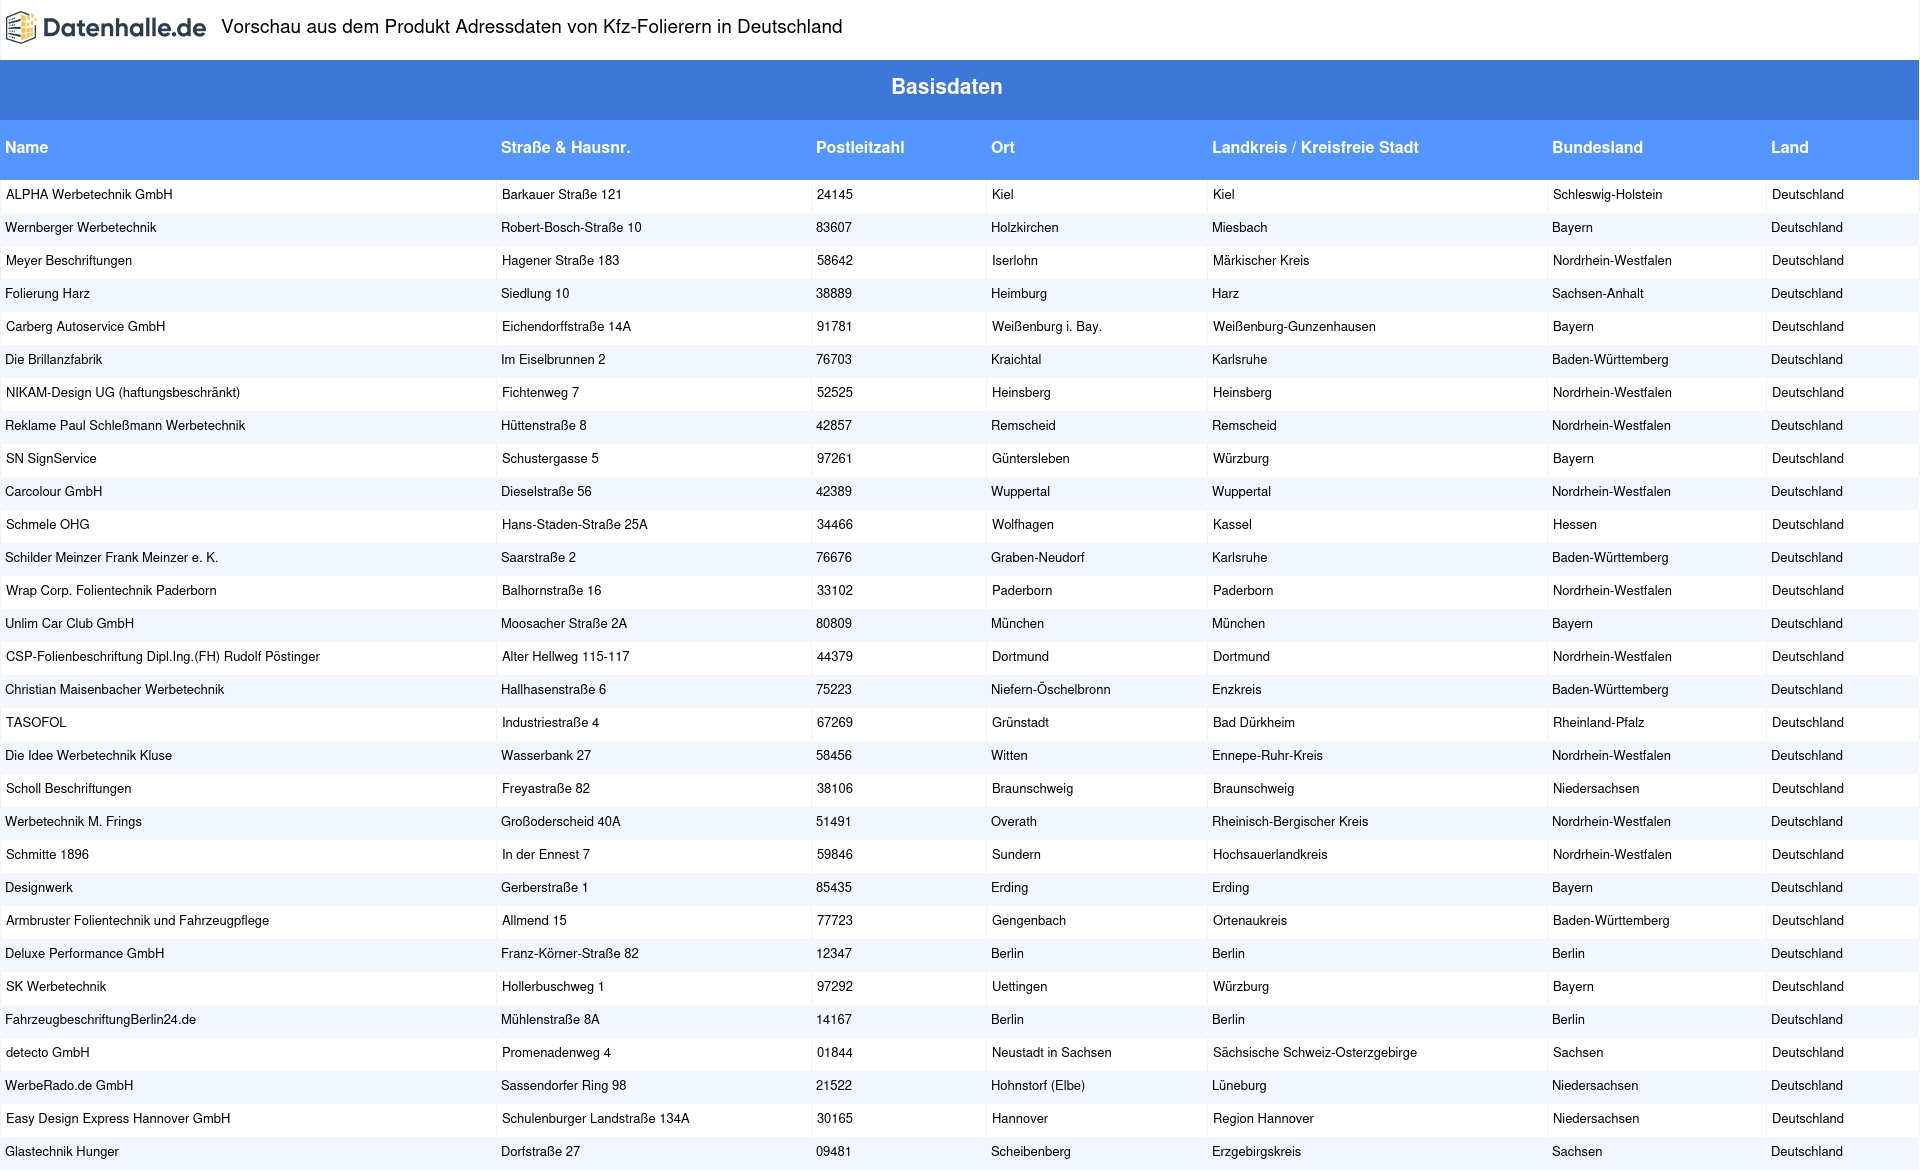Select the Landkreis / Kreisfreie Stadt header
This screenshot has height=1170, width=1920.
pos(1315,147)
